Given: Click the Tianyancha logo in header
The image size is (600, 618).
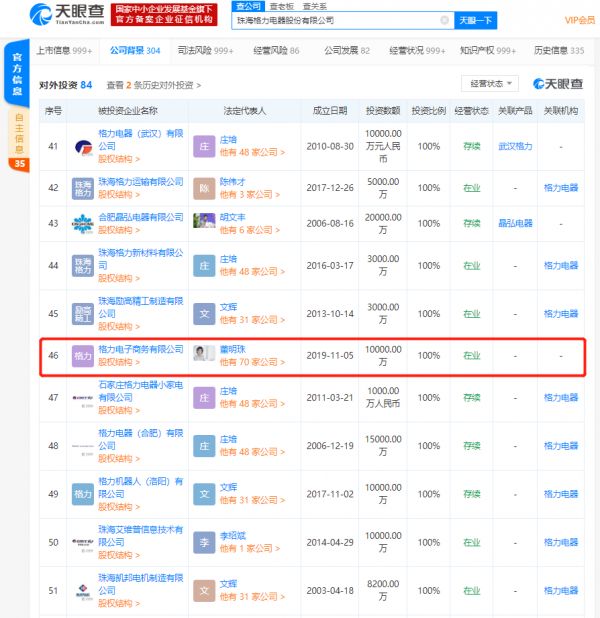Looking at the screenshot, I should 66,14.
